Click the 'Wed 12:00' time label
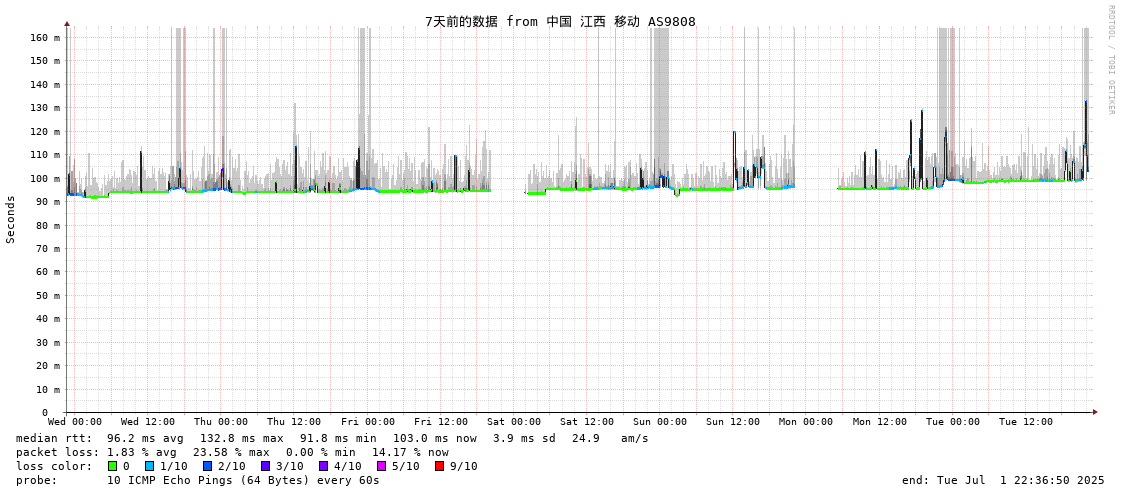The height and width of the screenshot is (494, 1121). pos(148,422)
